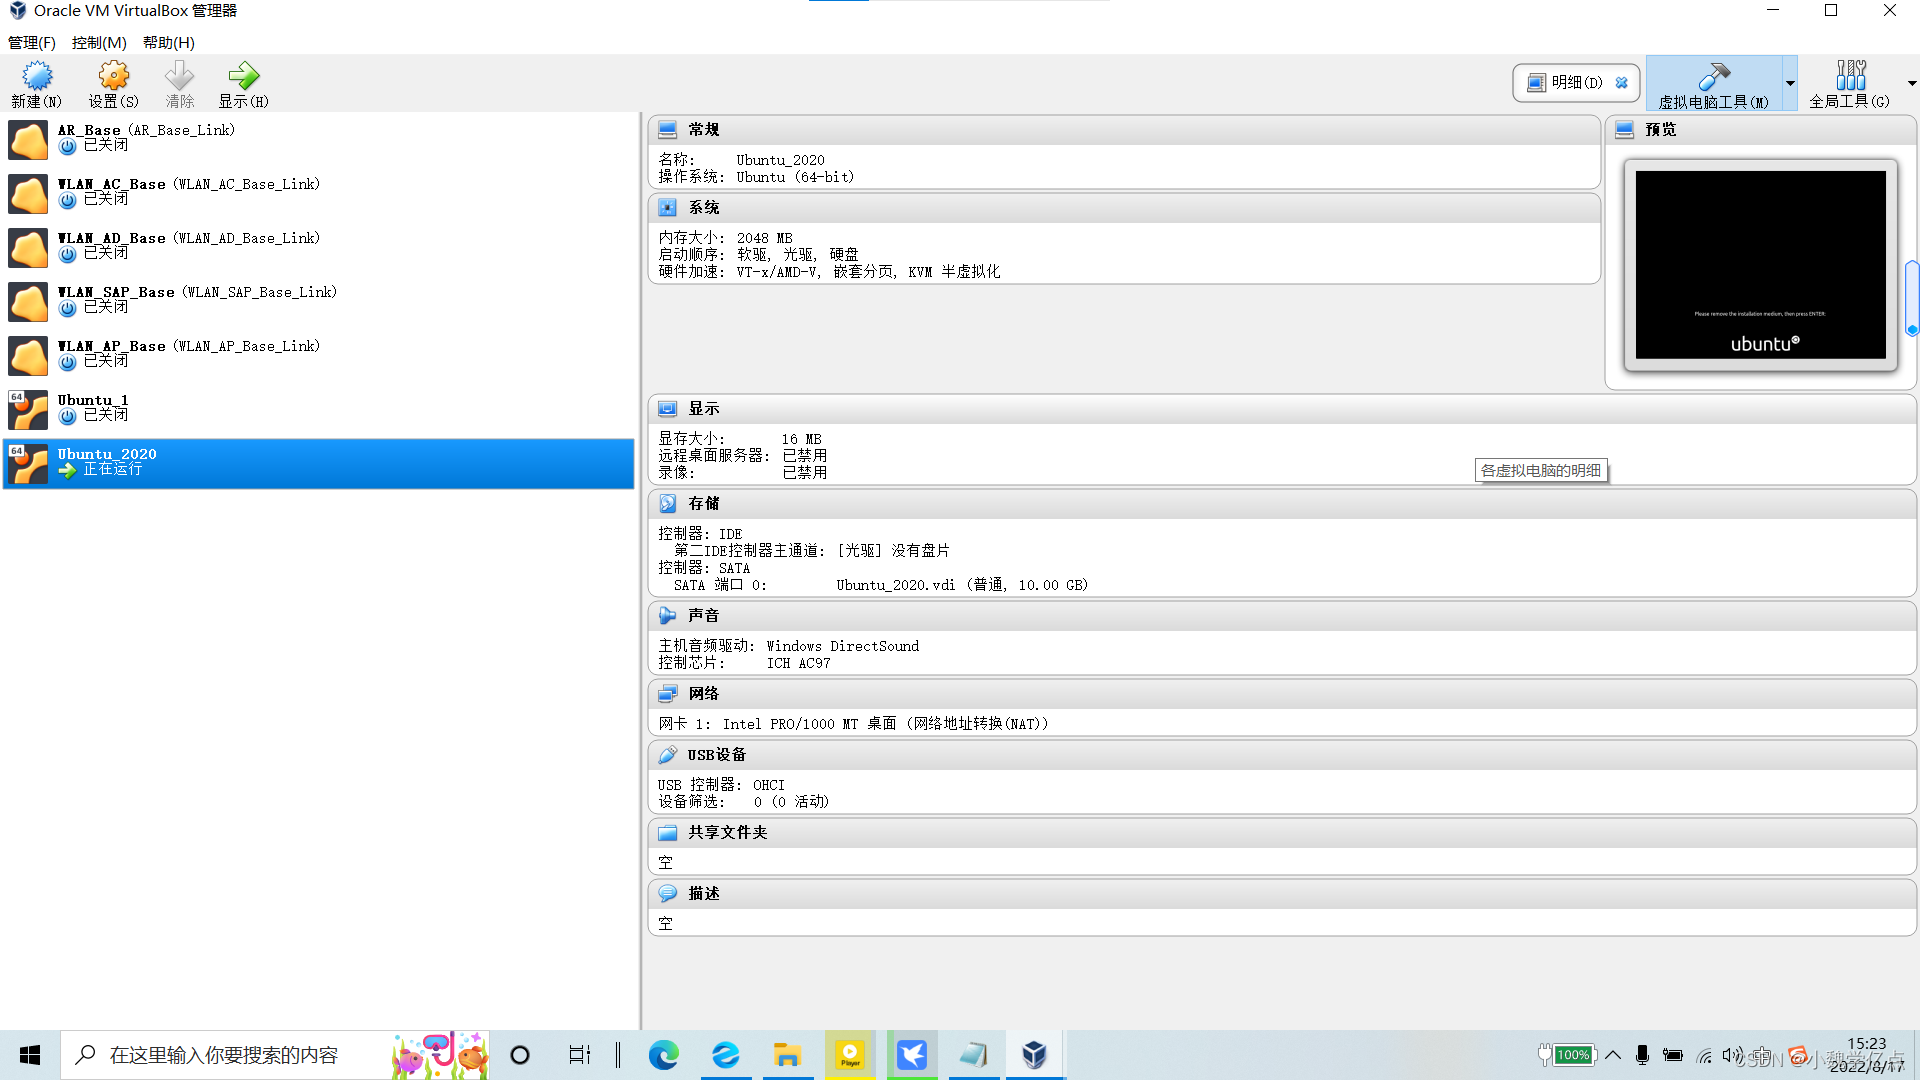Open the 控制(M) menu

(99, 42)
